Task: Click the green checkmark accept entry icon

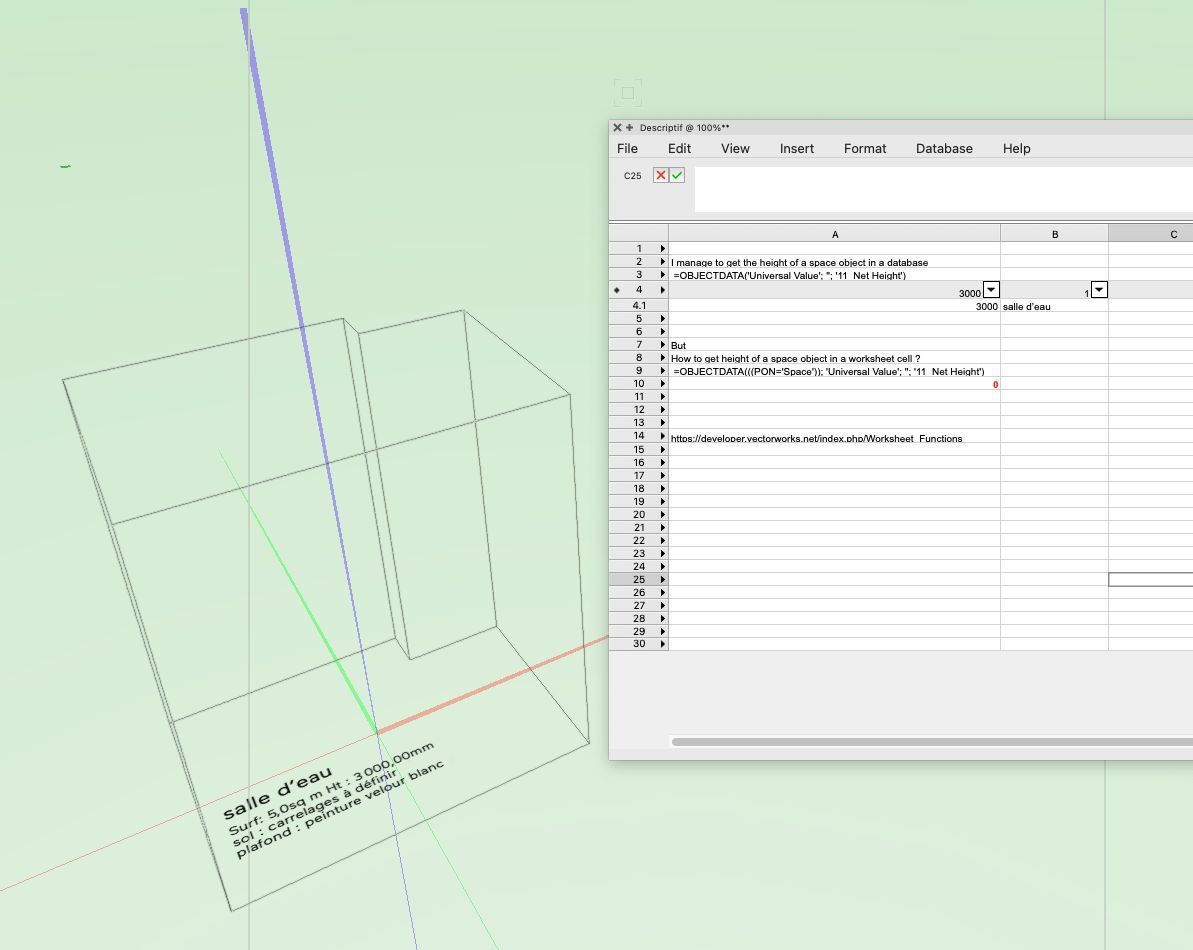Action: tap(677, 175)
